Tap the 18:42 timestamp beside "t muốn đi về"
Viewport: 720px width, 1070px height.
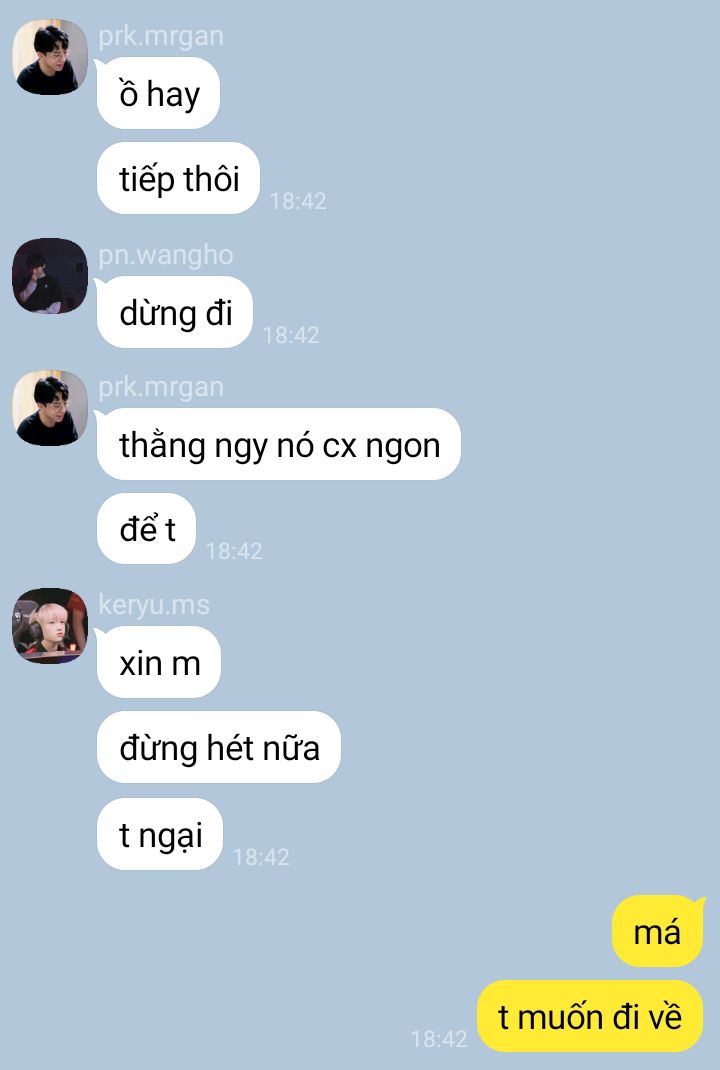coord(439,1039)
